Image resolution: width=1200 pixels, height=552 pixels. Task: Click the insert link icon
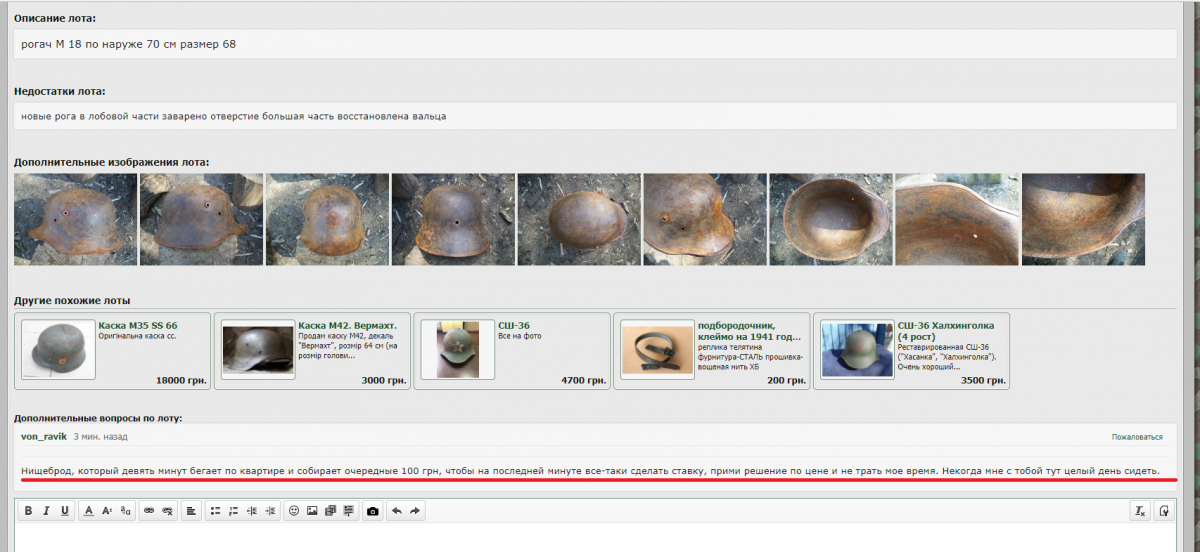click(149, 511)
